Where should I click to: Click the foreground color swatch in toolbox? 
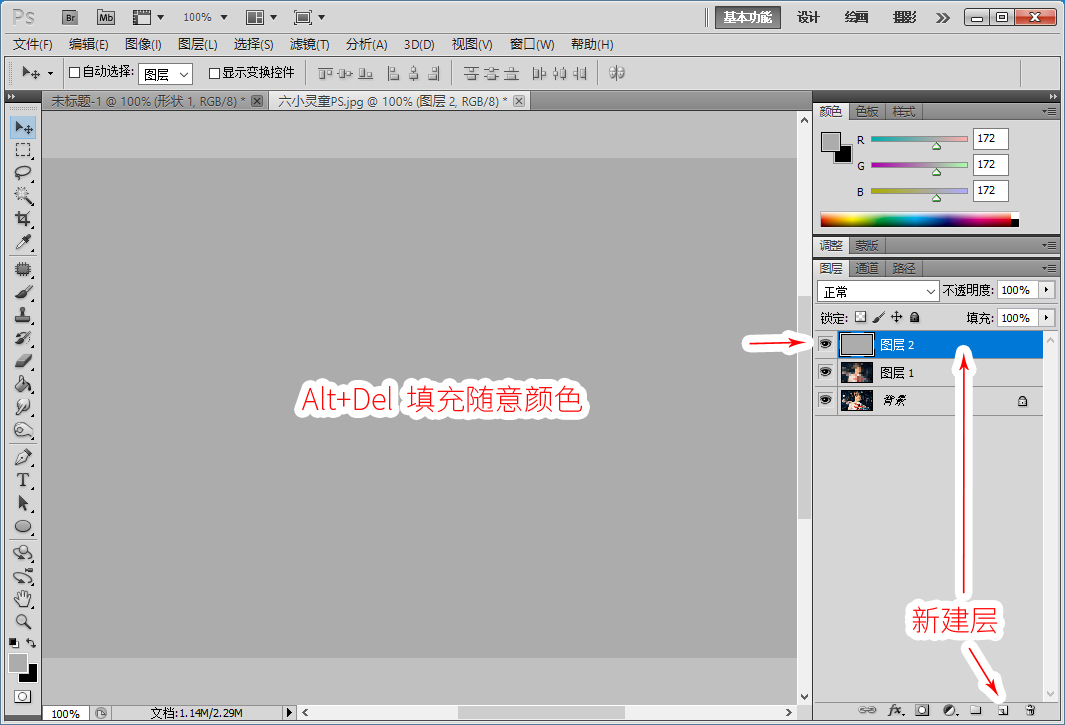click(17, 662)
